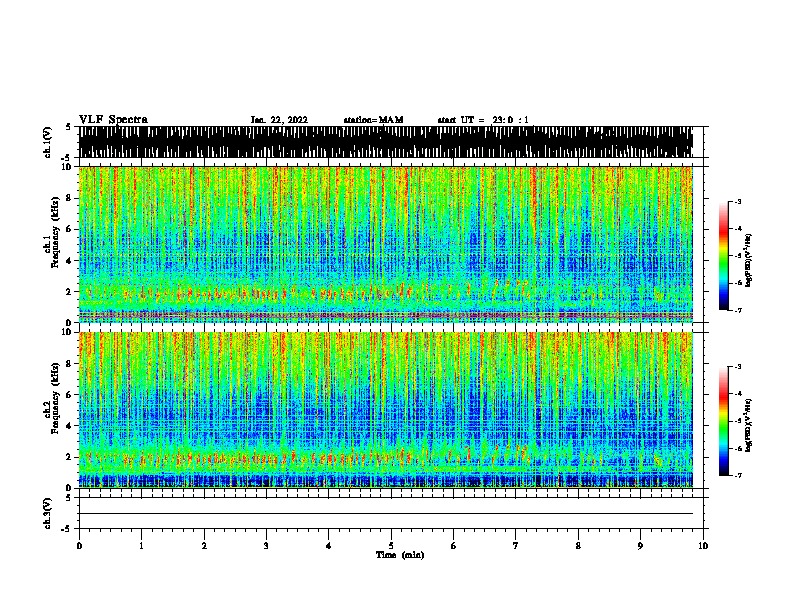This screenshot has height=612, width=792.
Task: Click the ch.3(V) axis tick label "-5"
Action: coord(68,529)
